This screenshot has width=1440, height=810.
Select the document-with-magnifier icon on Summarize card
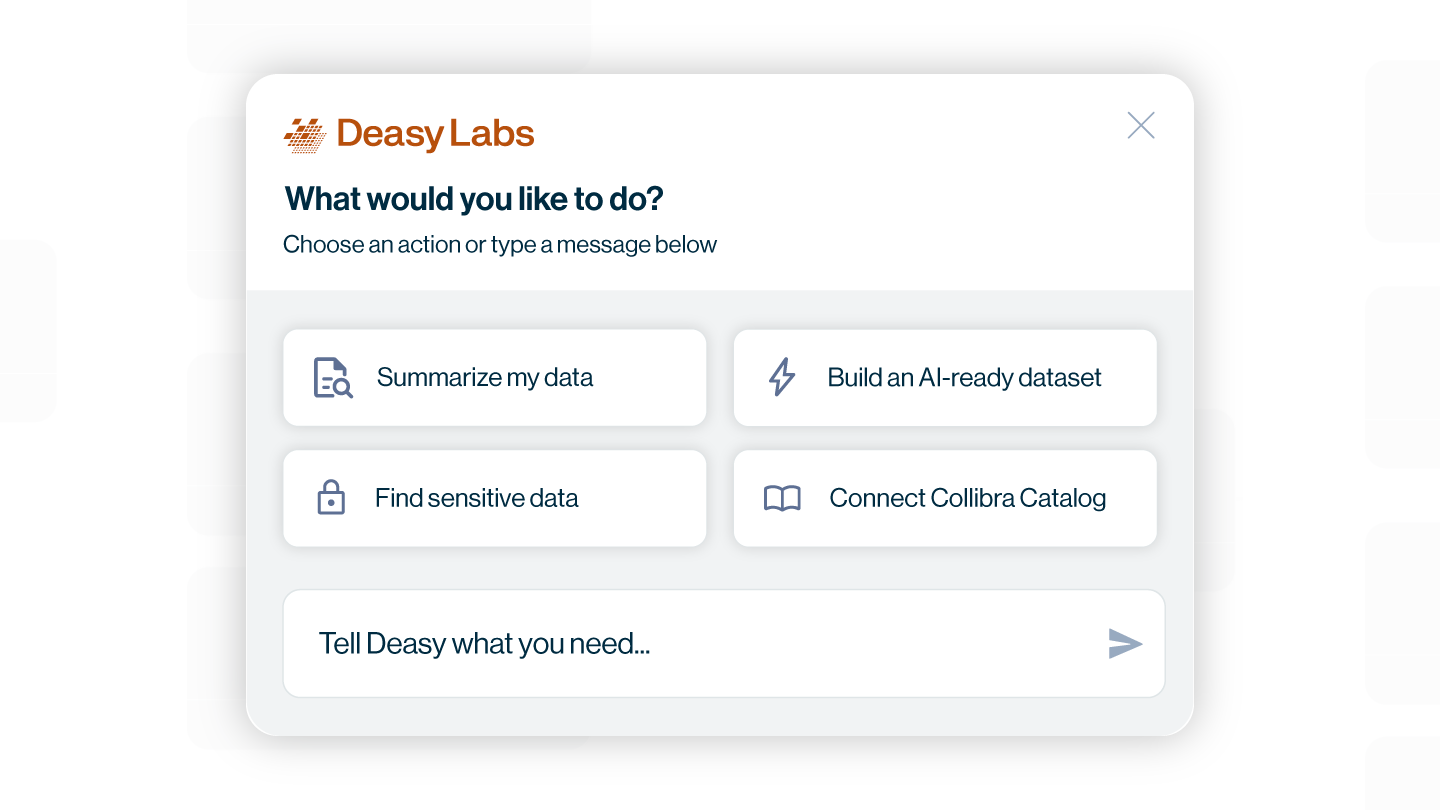(x=331, y=377)
